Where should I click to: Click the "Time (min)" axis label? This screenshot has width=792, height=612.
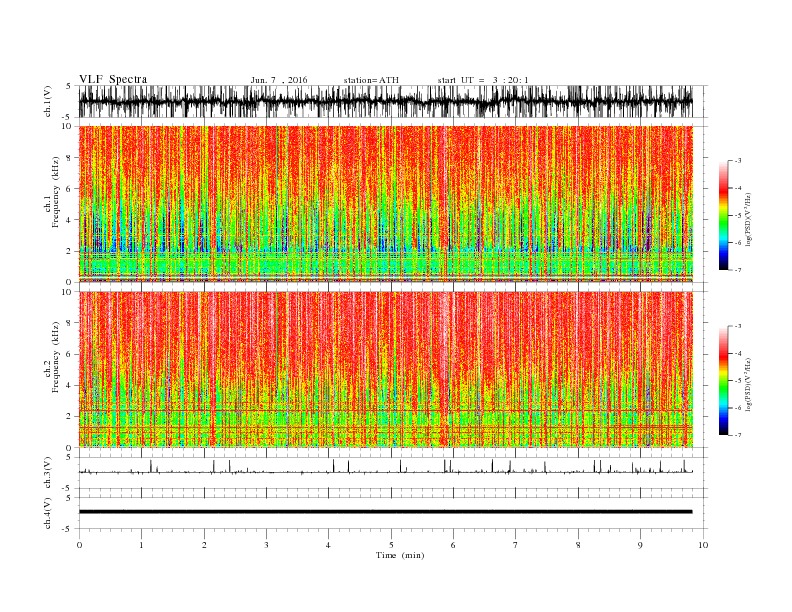(x=400, y=555)
